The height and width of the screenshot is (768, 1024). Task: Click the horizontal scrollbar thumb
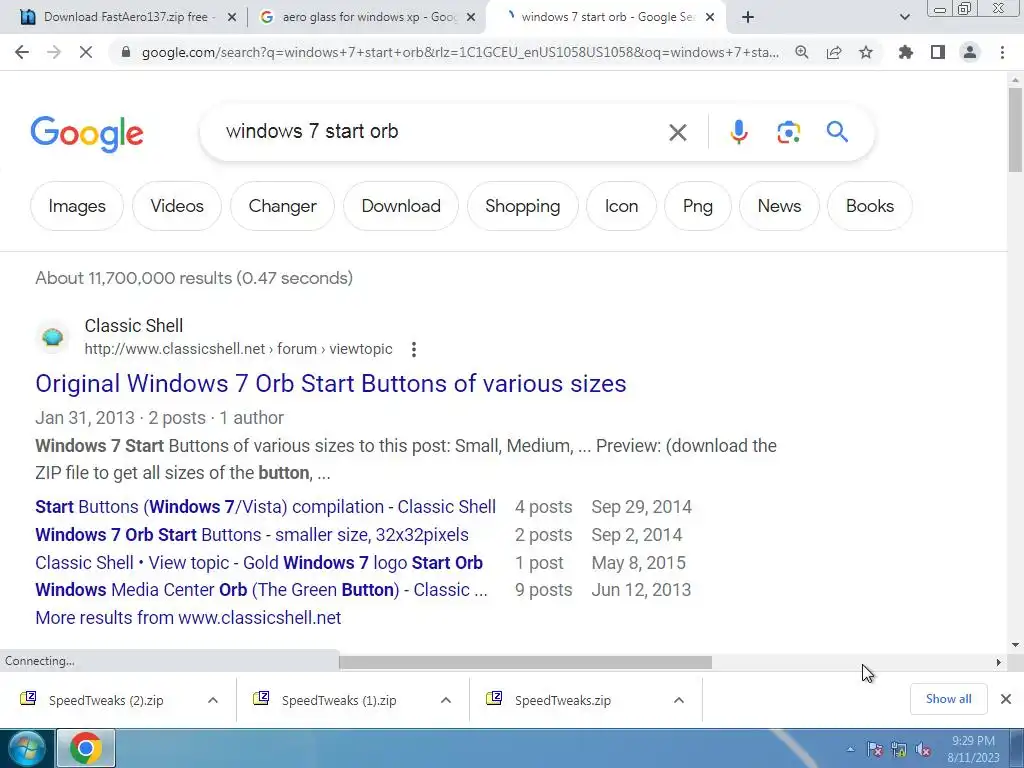point(525,662)
